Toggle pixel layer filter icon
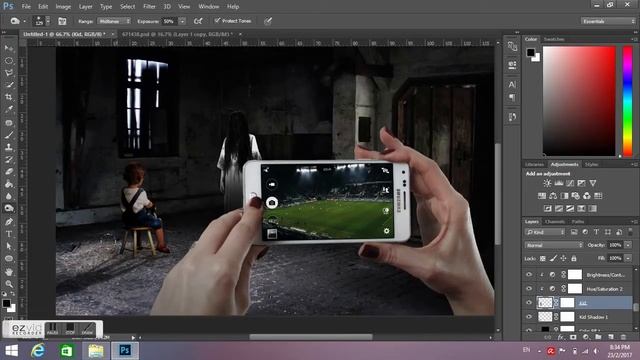The image size is (640, 360). 574,232
